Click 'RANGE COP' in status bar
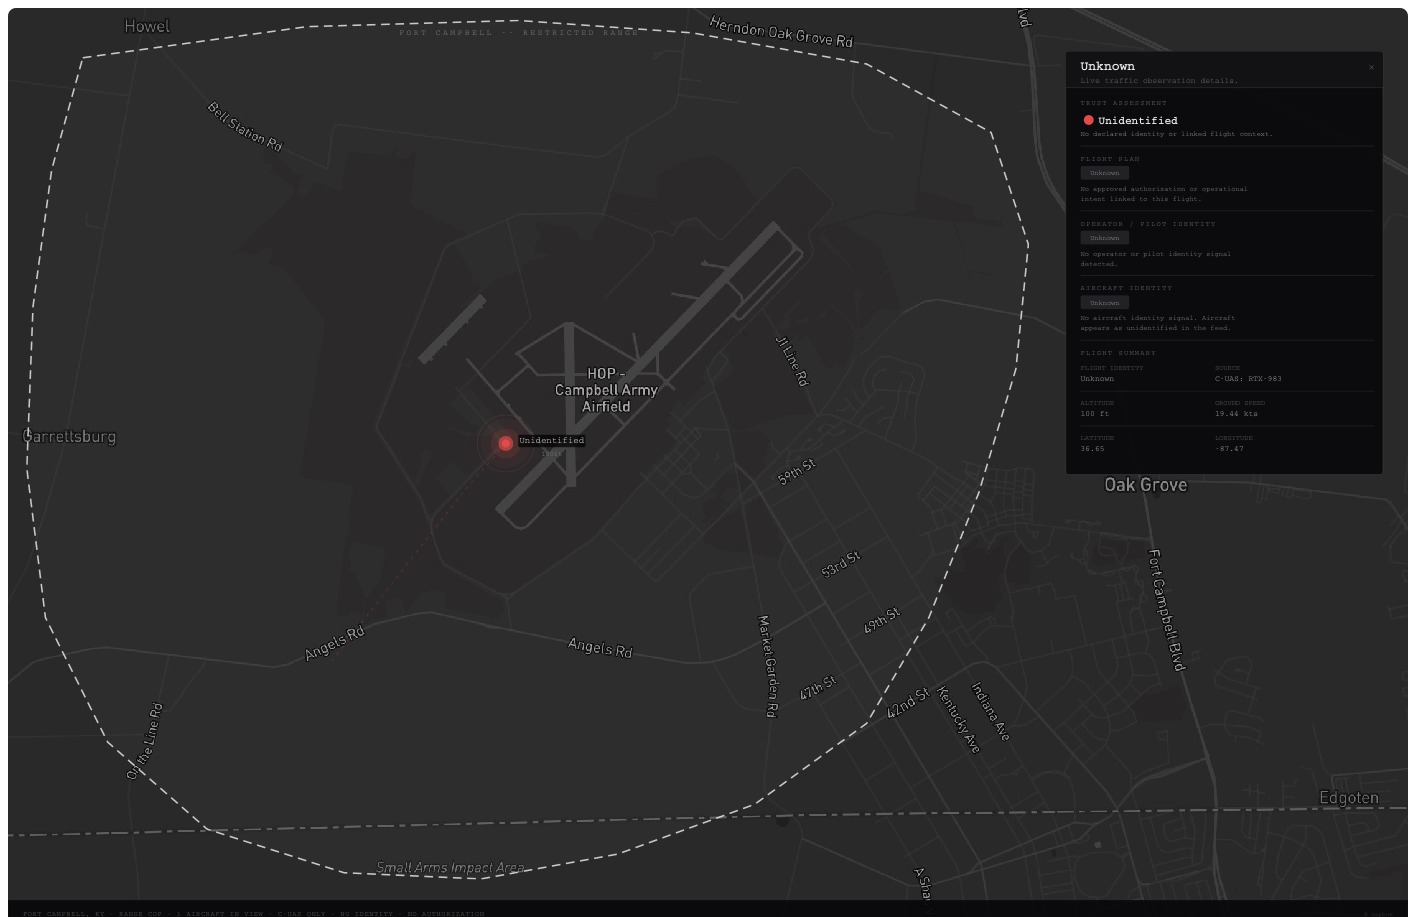 tap(140, 914)
